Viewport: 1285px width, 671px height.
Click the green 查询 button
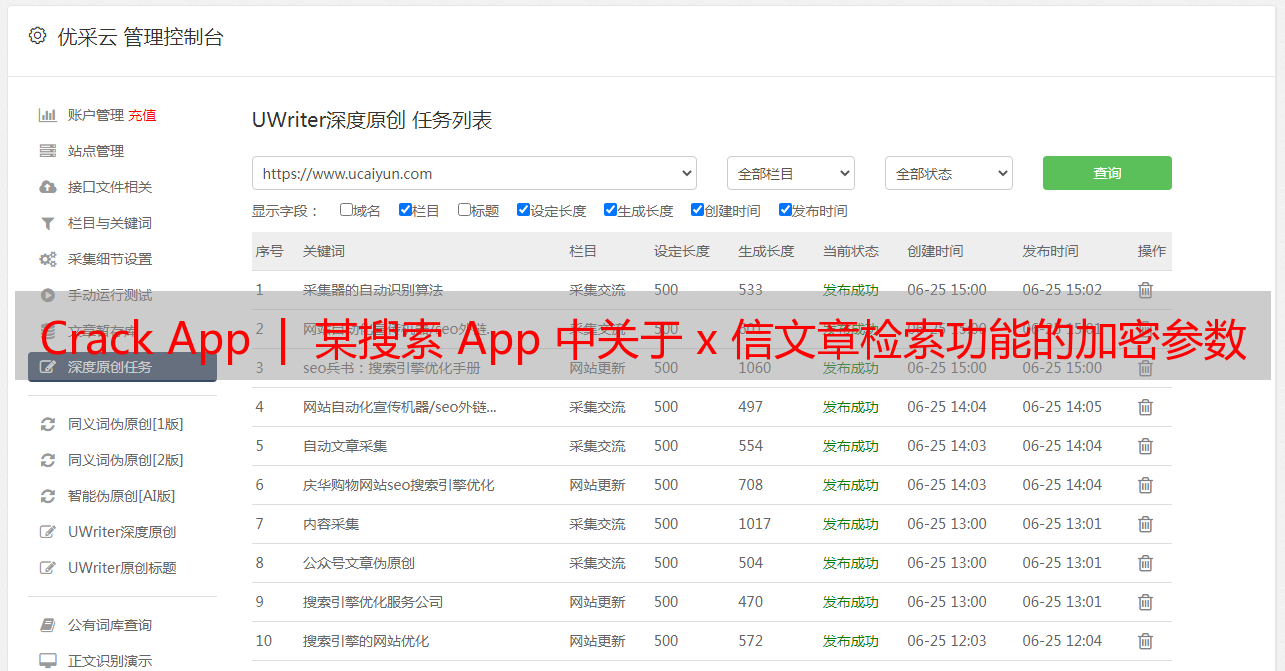click(x=1107, y=173)
